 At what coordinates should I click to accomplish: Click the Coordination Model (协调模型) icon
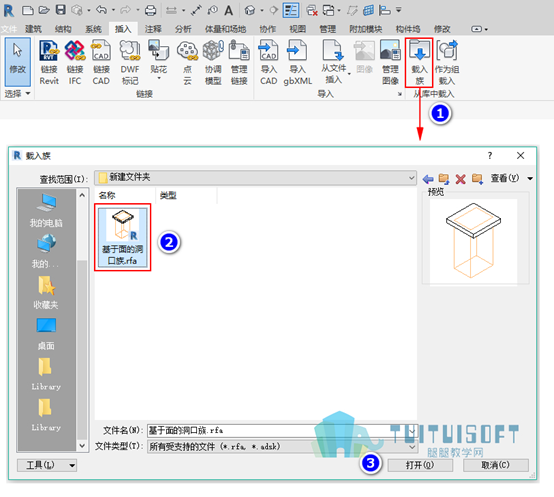213,63
